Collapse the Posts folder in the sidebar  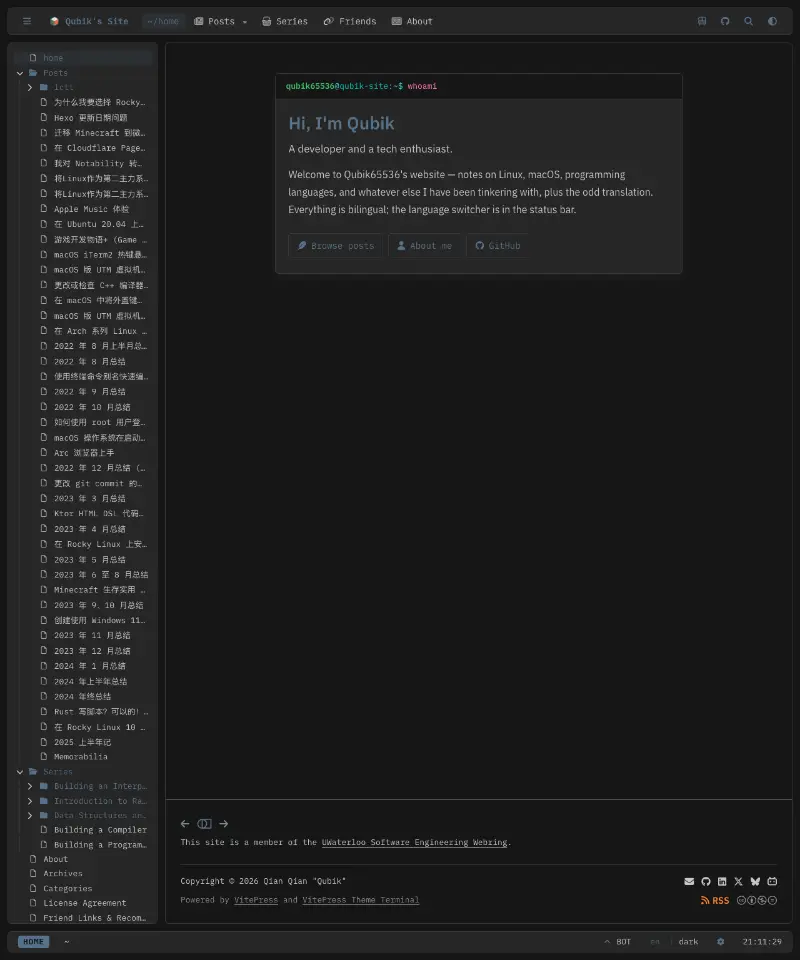click(20, 73)
